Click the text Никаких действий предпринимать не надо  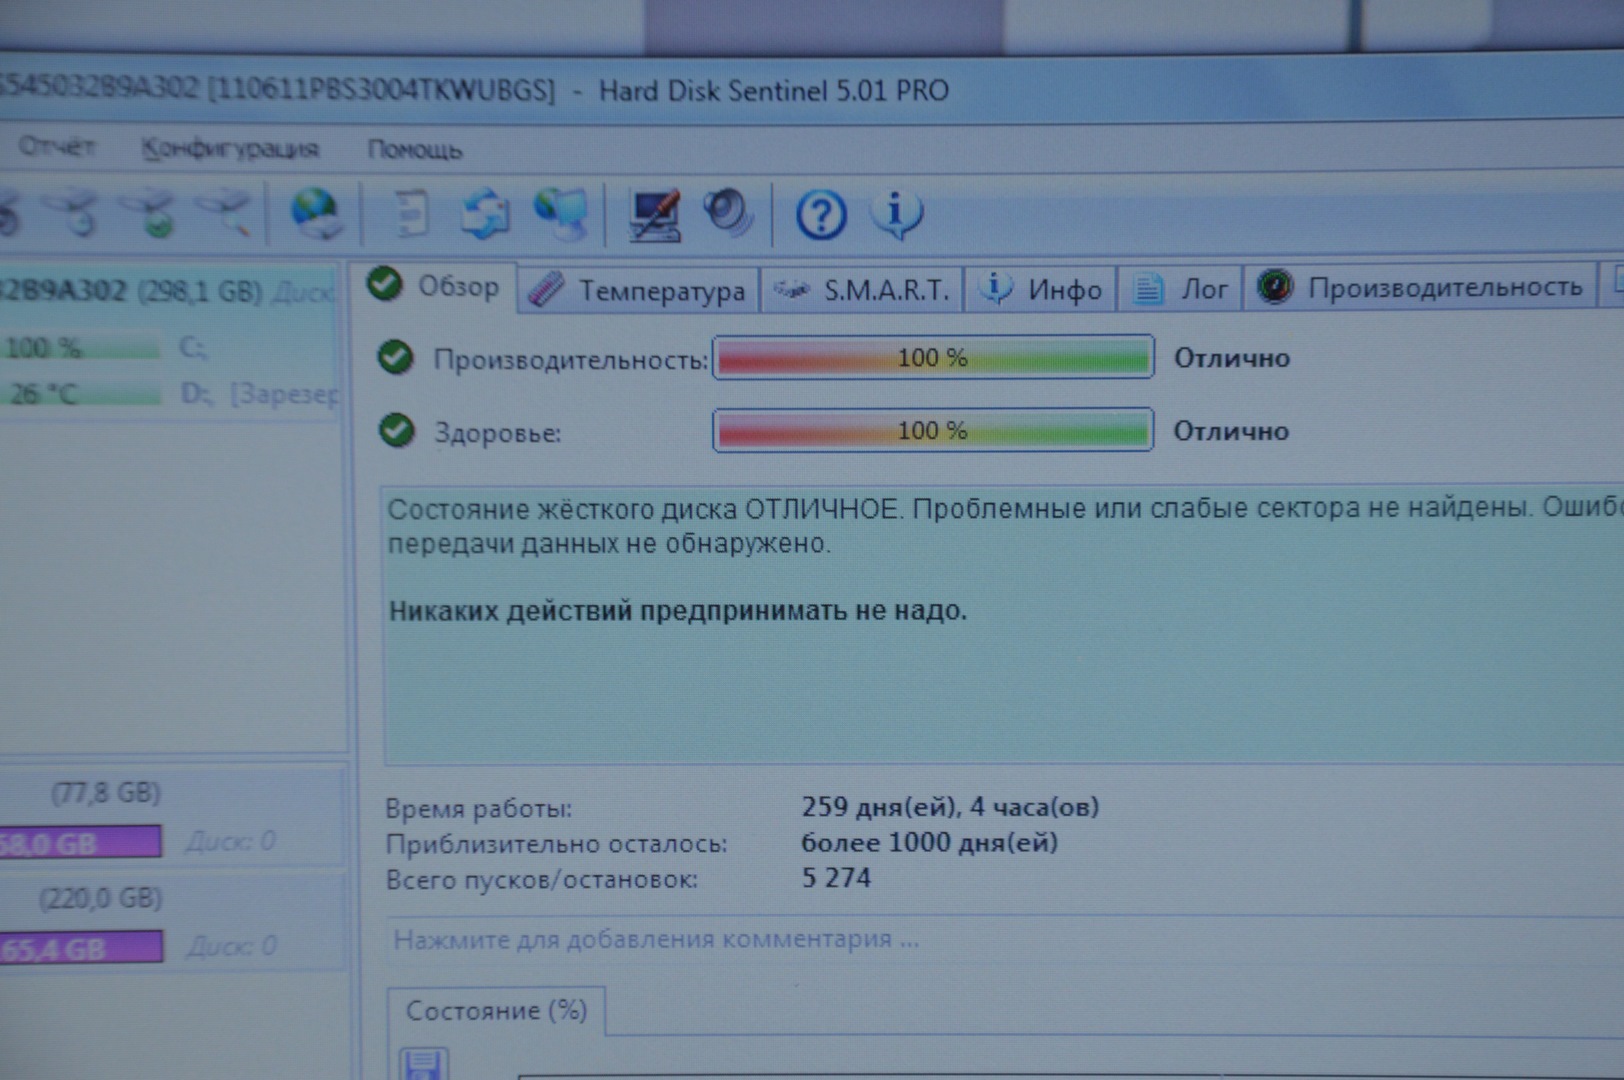(x=678, y=610)
